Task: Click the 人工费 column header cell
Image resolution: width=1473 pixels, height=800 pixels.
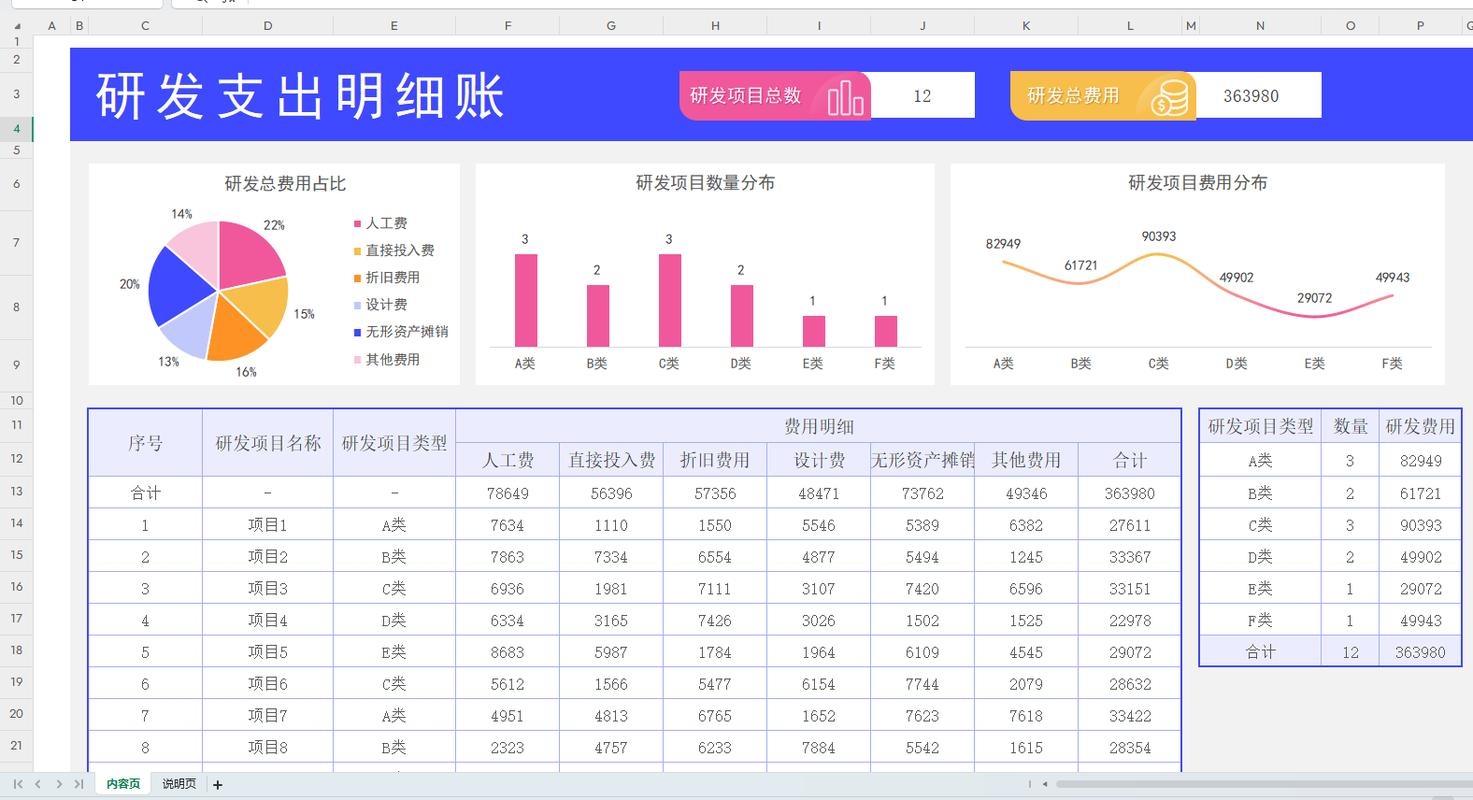Action: point(508,460)
